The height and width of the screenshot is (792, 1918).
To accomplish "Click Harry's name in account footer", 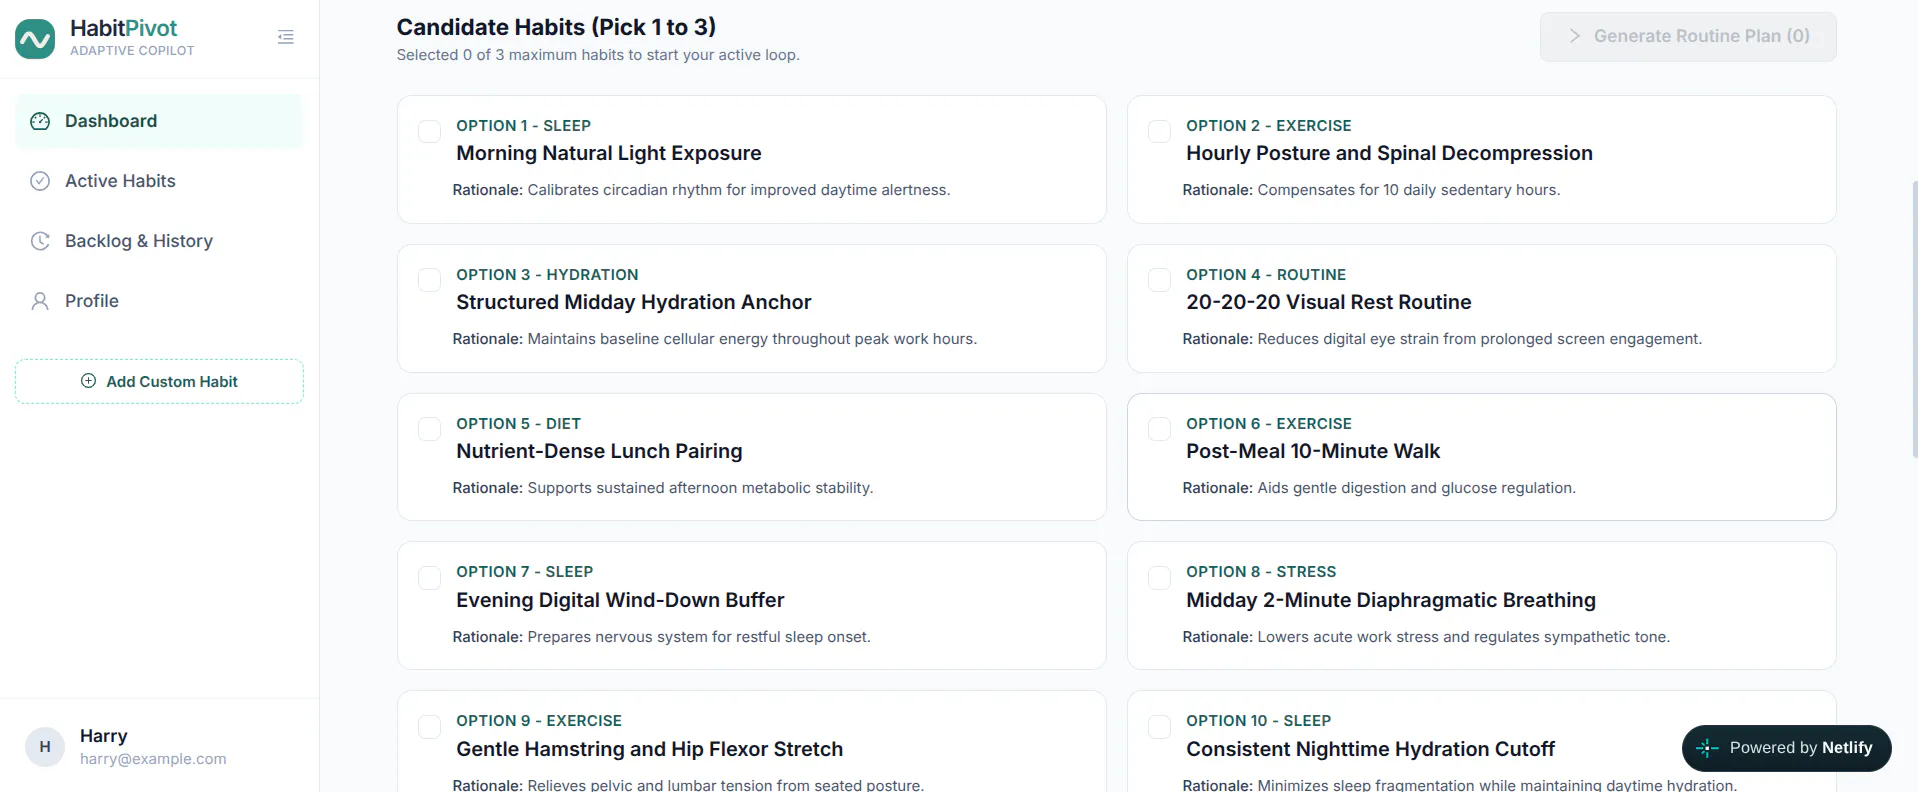I will pos(104,736).
